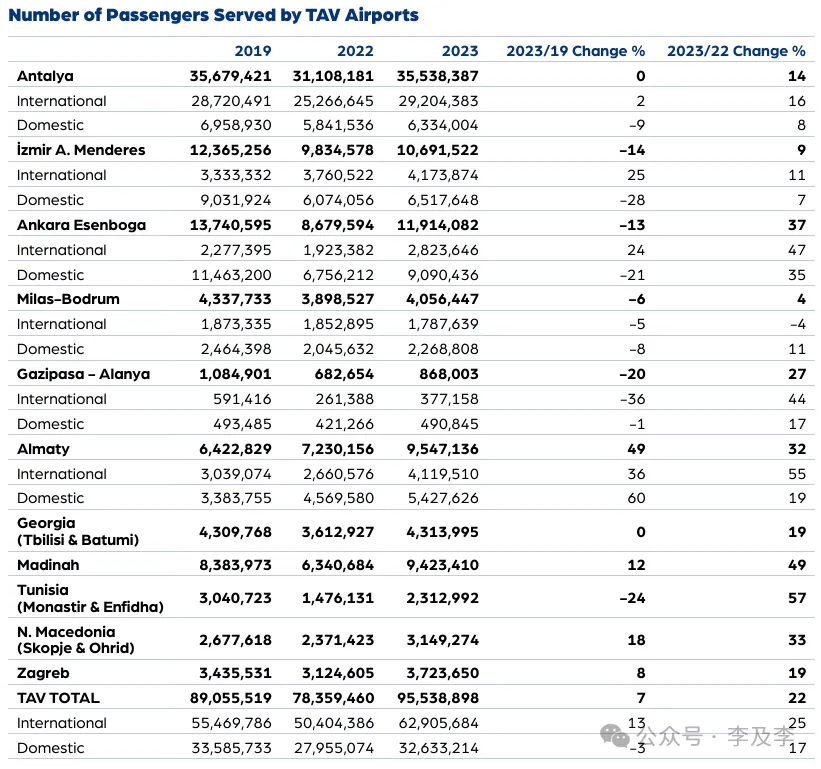Viewport: 821px width, 769px height.
Task: Click value 5,841,536 in 2022 column
Action: pos(338,125)
